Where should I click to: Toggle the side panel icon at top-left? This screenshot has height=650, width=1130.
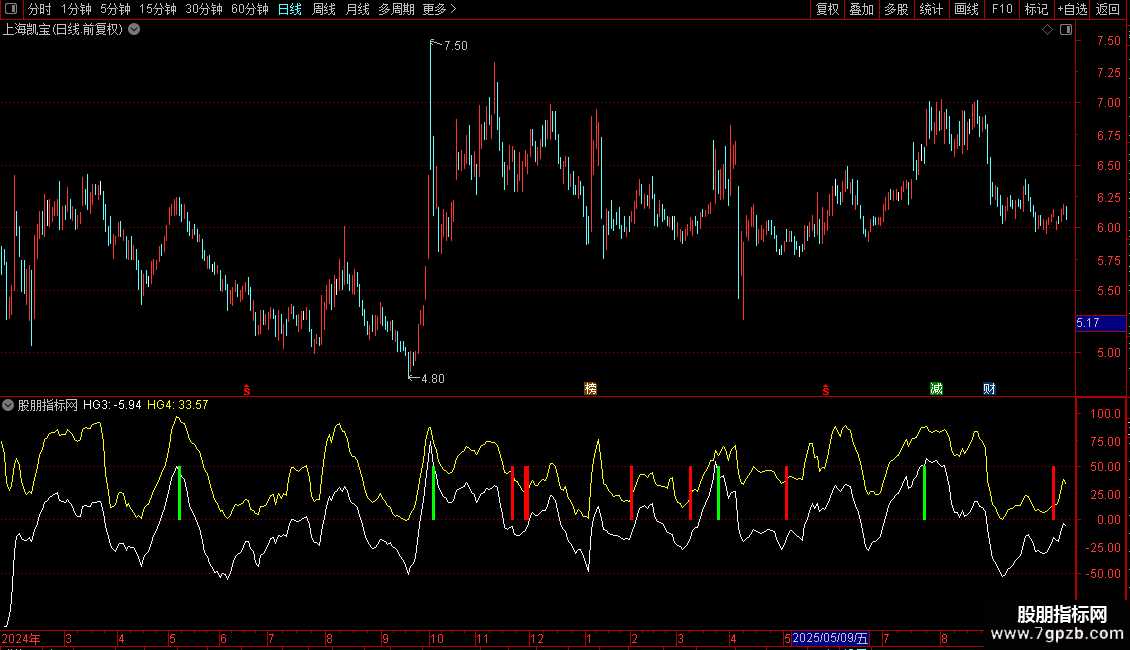pyautogui.click(x=11, y=9)
